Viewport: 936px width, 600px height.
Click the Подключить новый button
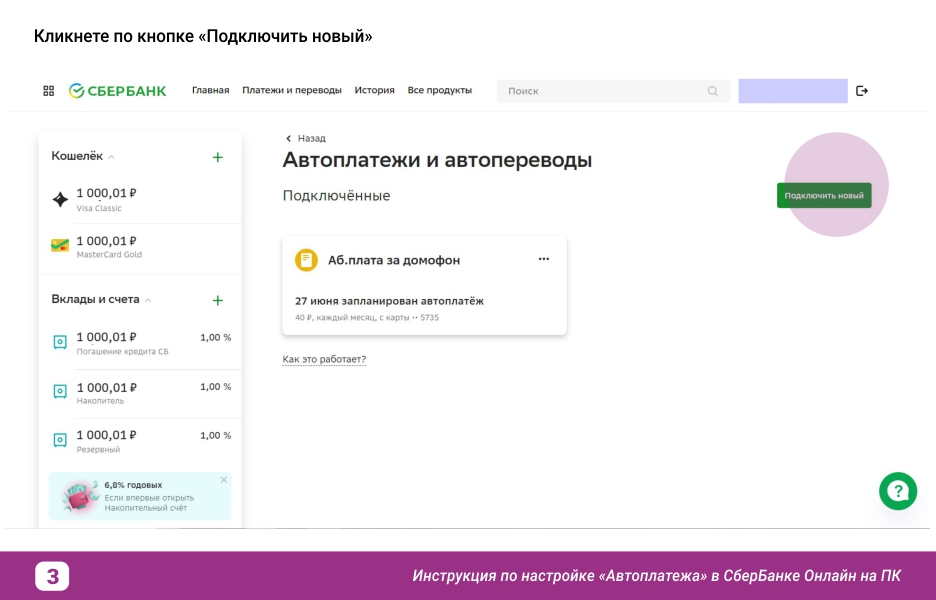point(824,195)
